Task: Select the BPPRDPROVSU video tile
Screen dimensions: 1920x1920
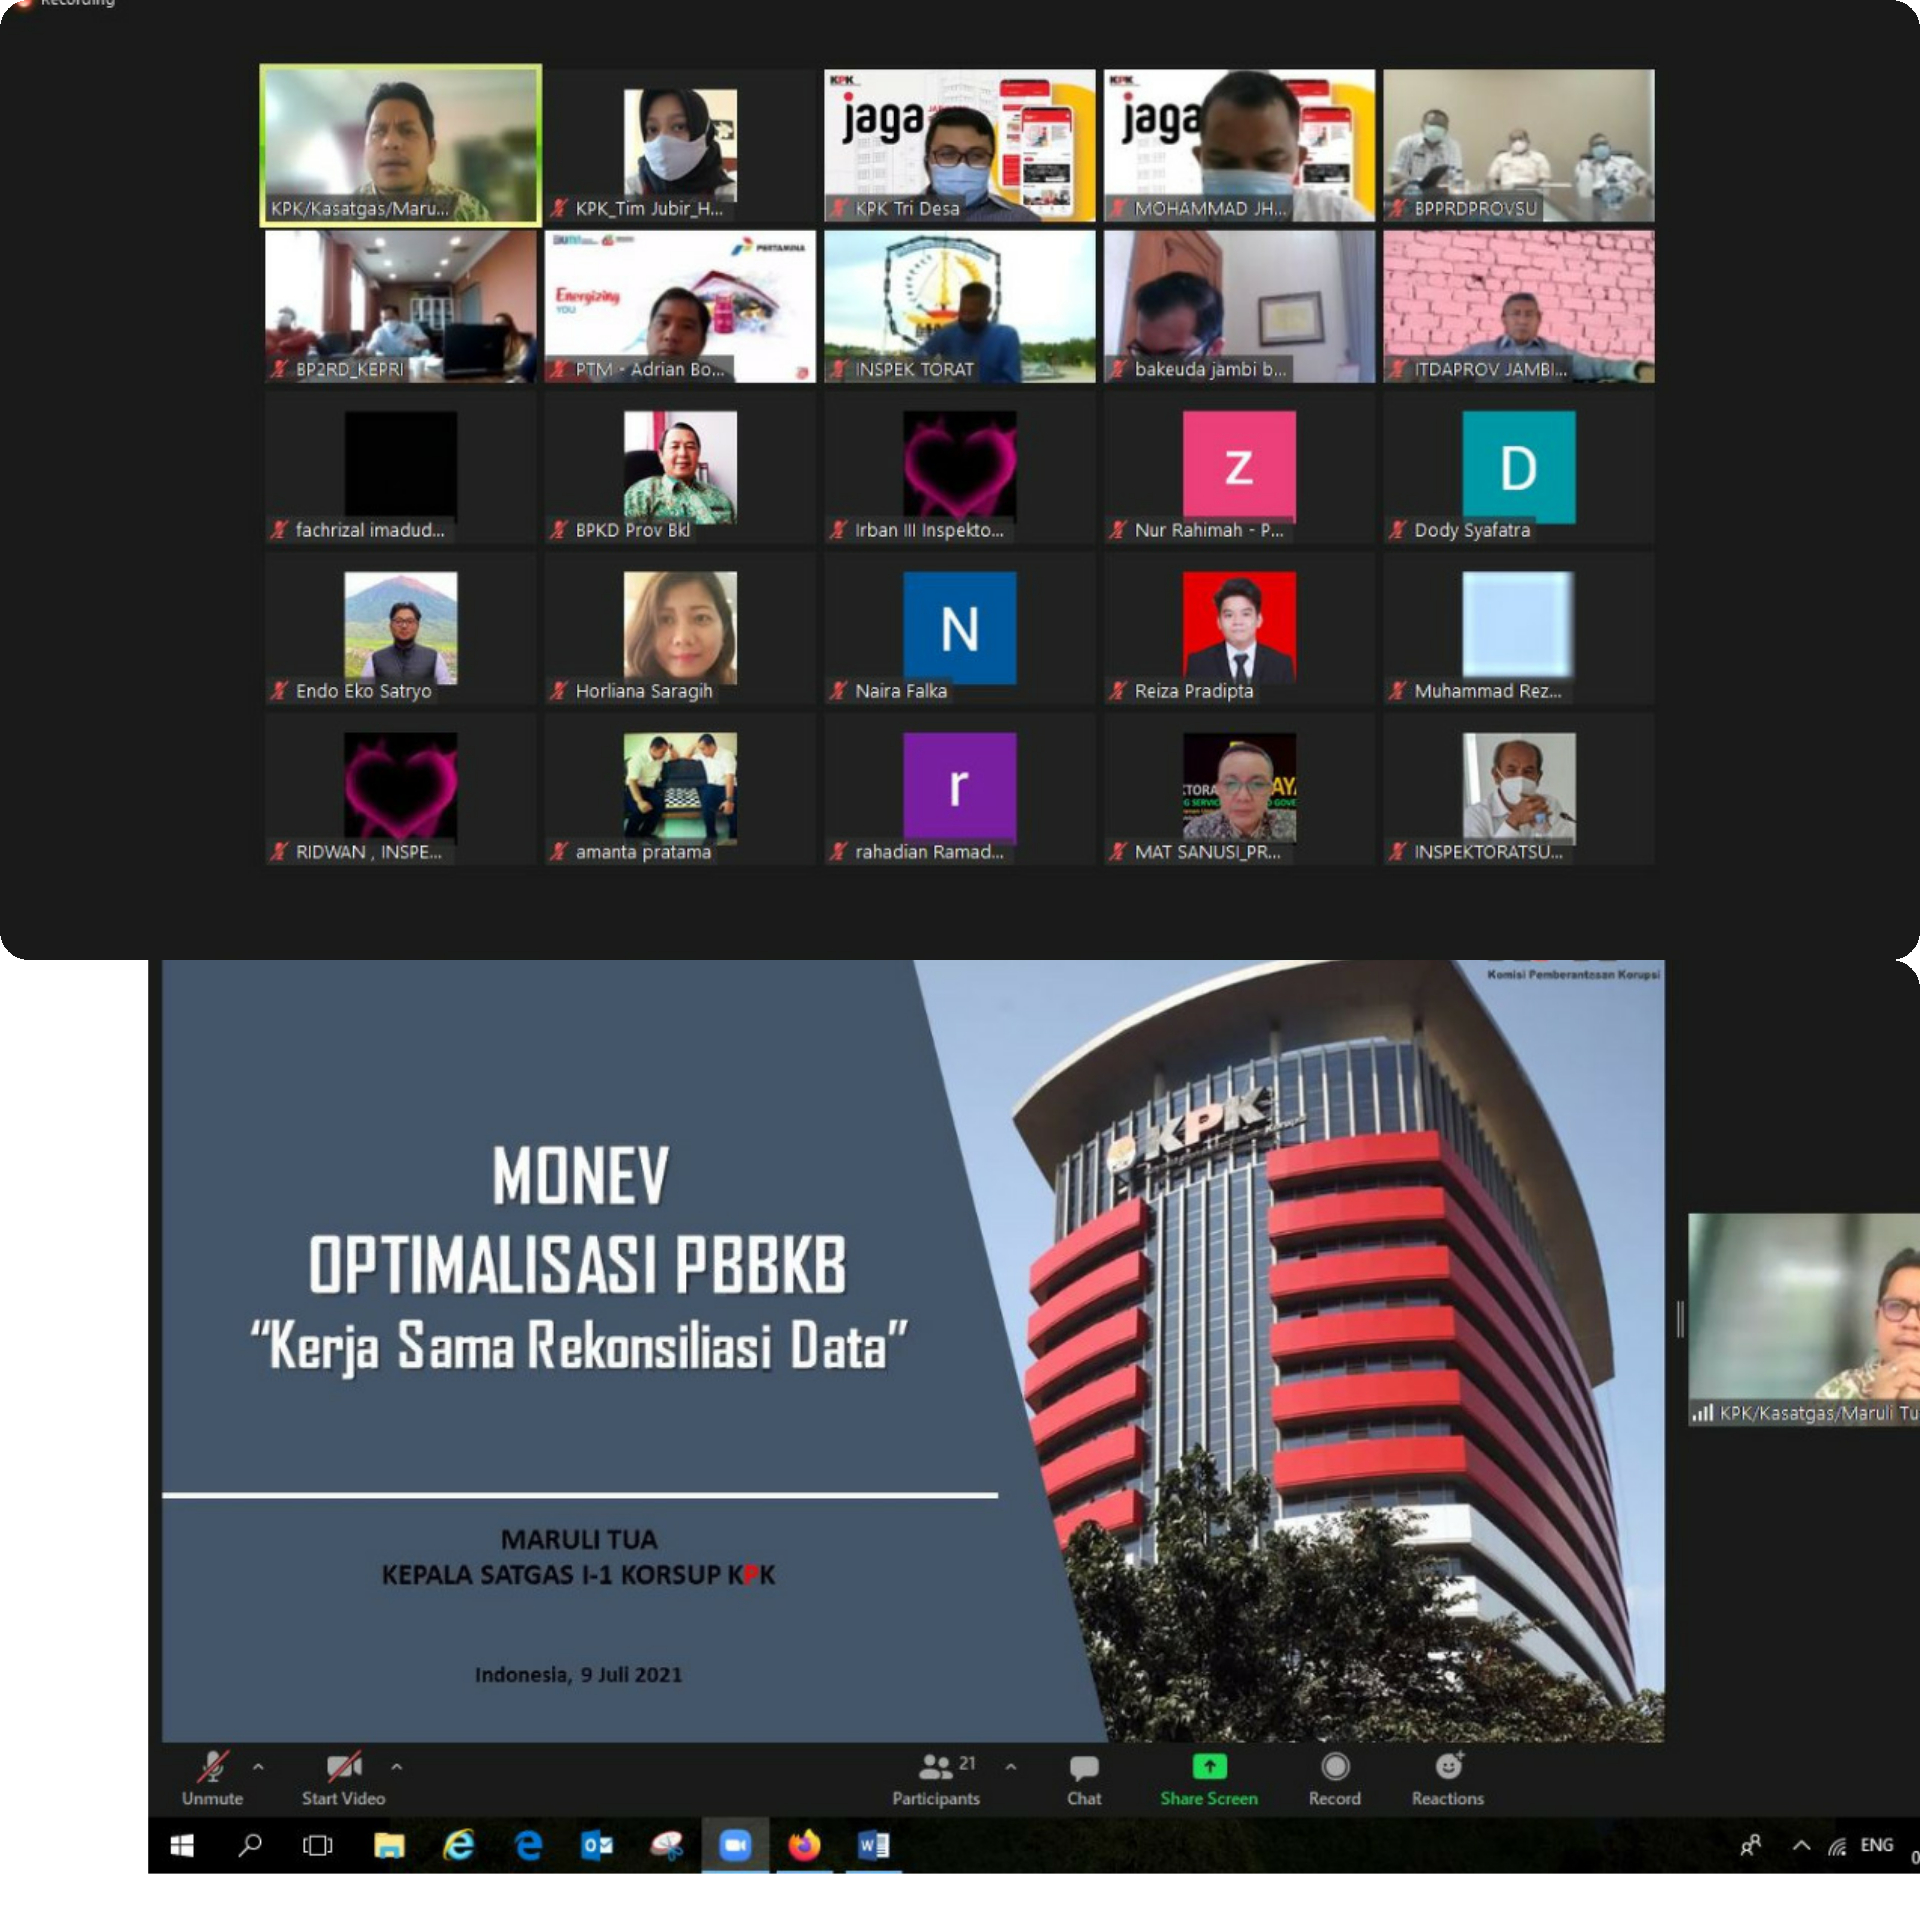Action: [1519, 145]
